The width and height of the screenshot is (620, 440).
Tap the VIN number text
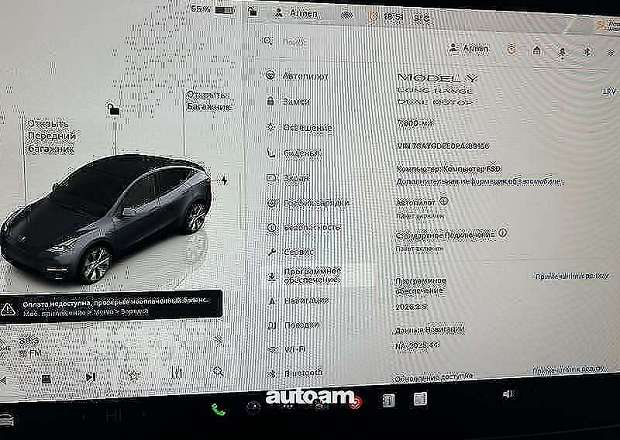coord(443,146)
